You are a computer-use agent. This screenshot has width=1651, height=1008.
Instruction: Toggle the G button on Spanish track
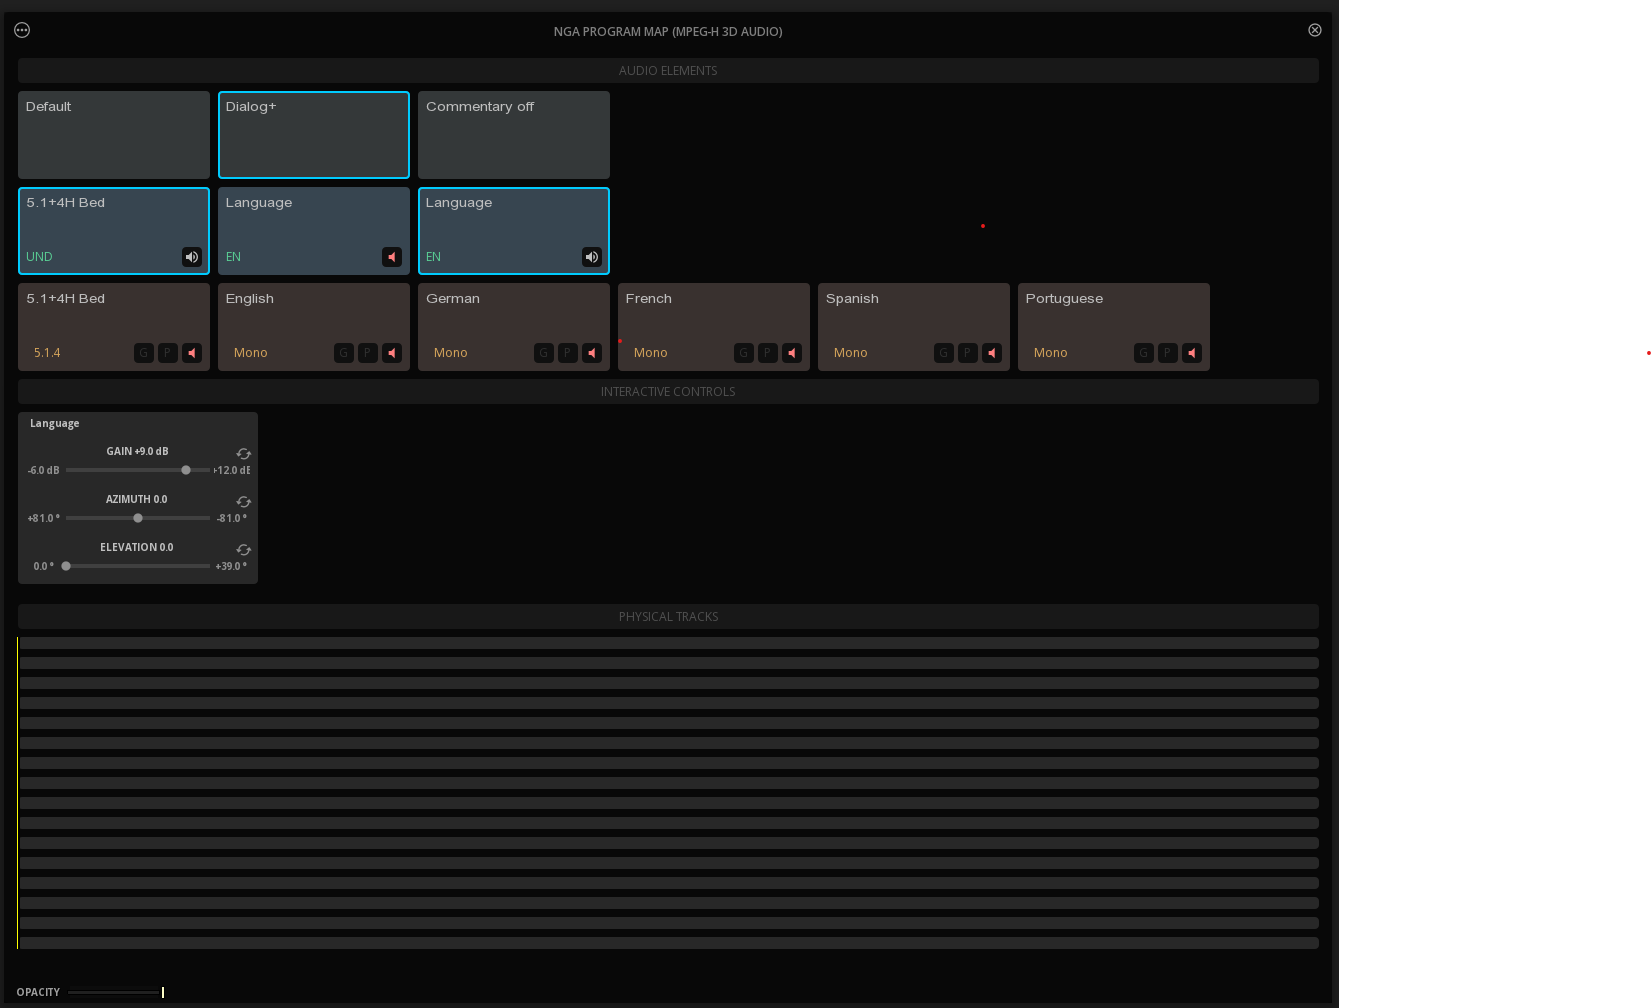coord(944,353)
